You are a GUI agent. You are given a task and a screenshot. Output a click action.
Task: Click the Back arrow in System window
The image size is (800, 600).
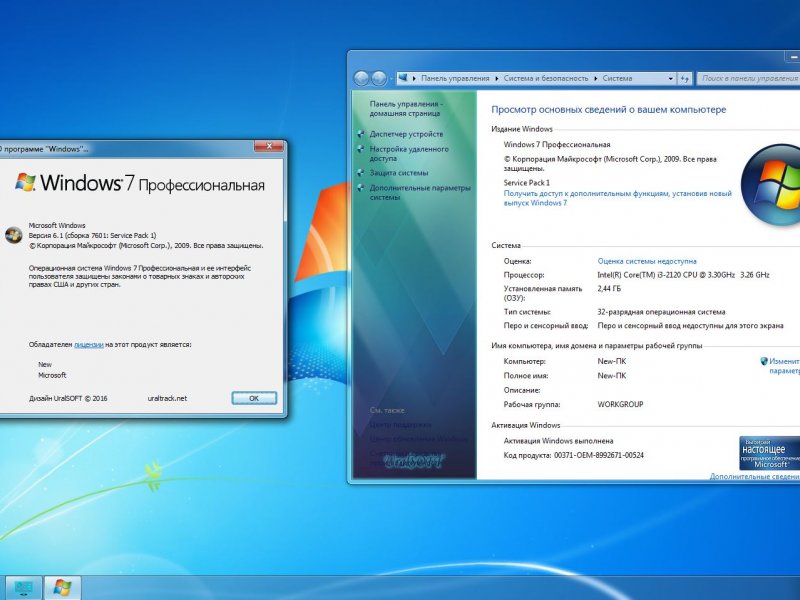tap(361, 79)
